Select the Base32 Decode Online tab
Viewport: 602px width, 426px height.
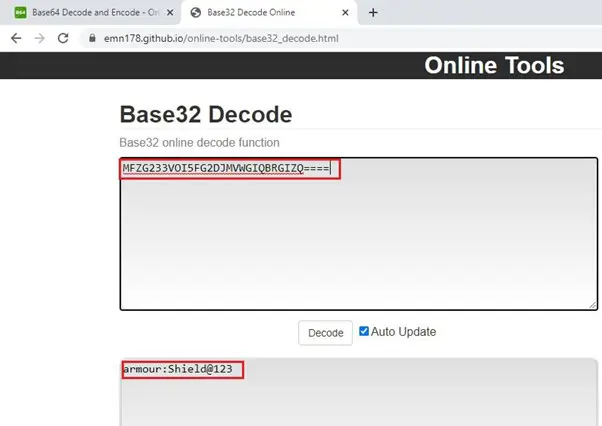[265, 13]
